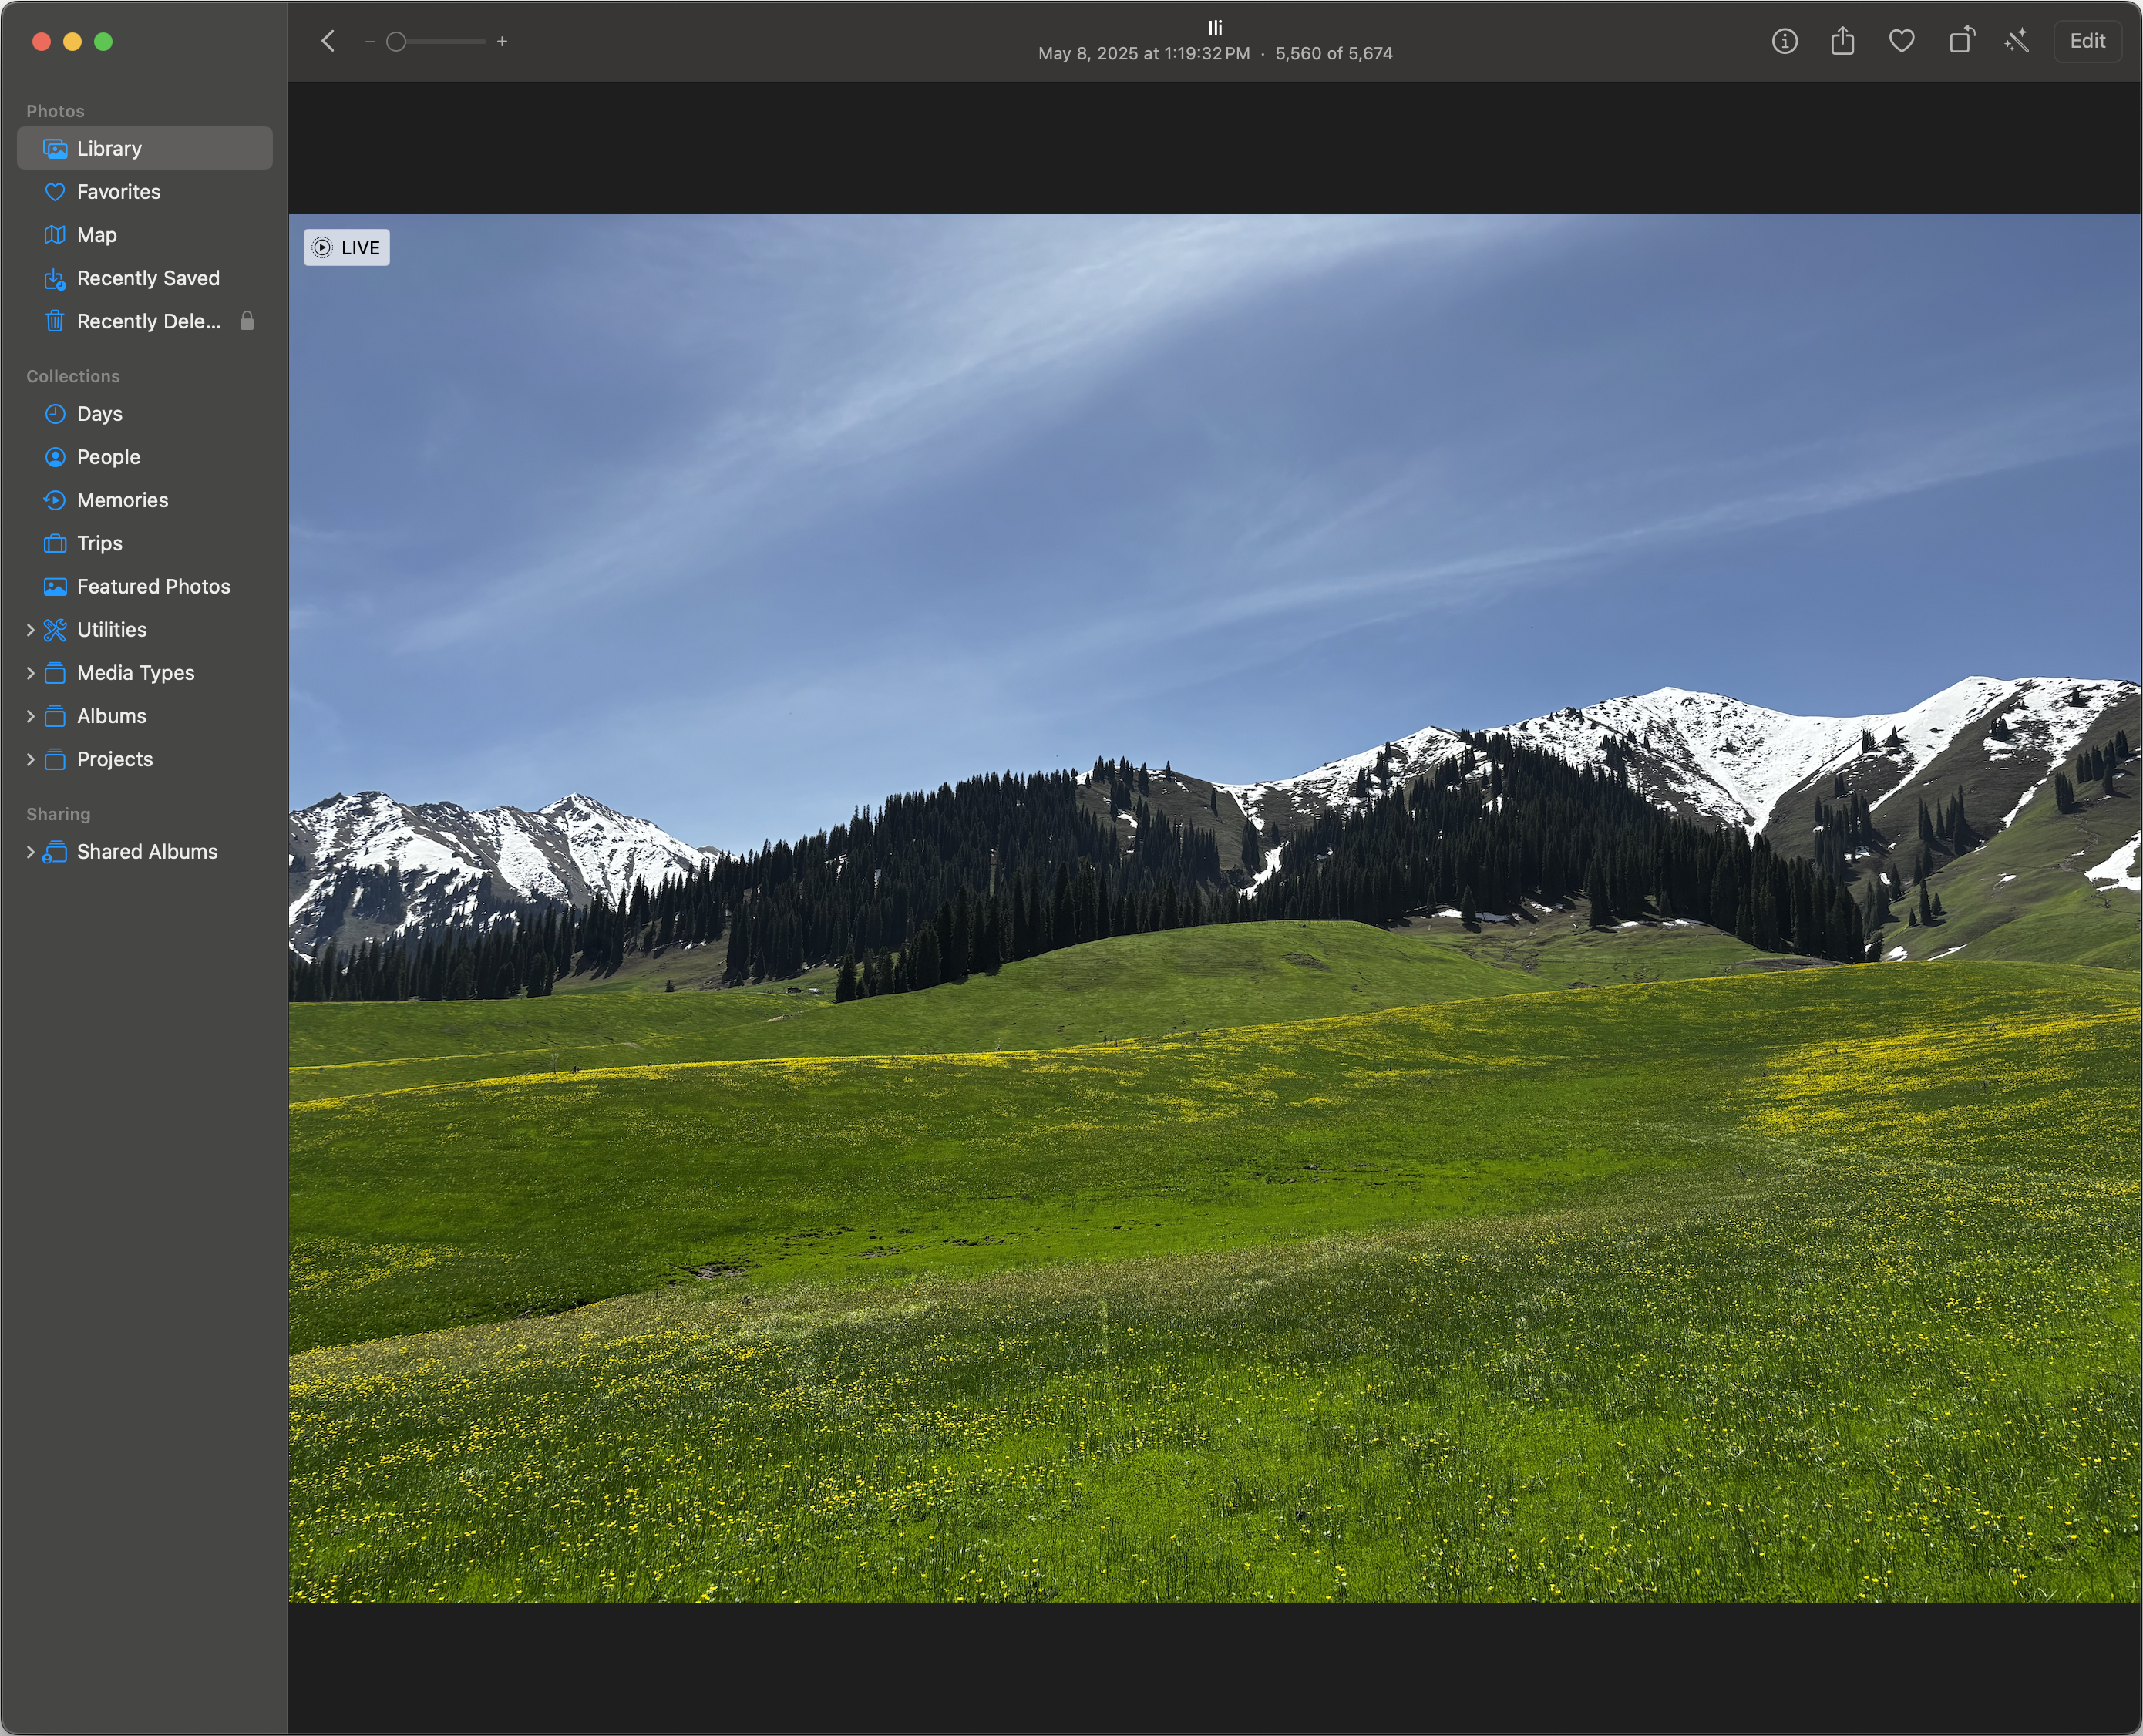Rotate the photo using the toolbar icon
The width and height of the screenshot is (2143, 1736).
(1960, 41)
